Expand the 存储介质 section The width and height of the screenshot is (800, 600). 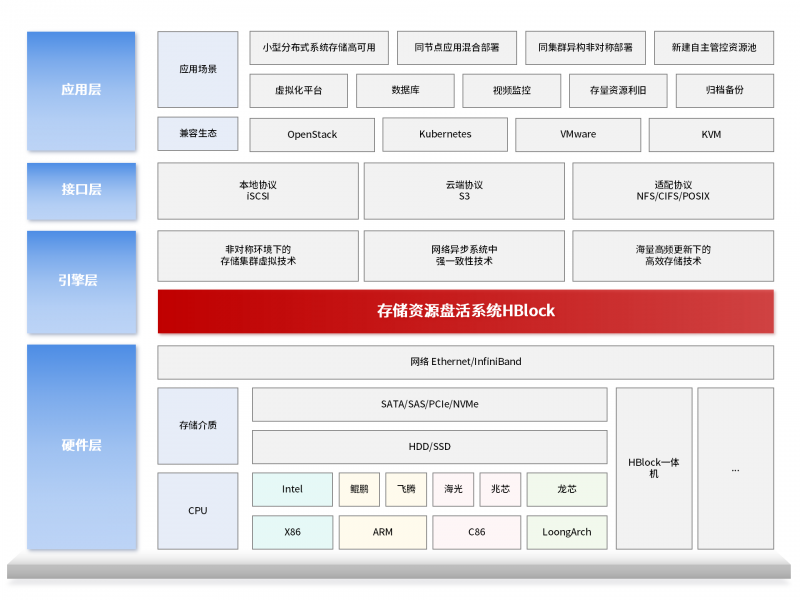pyautogui.click(x=197, y=426)
